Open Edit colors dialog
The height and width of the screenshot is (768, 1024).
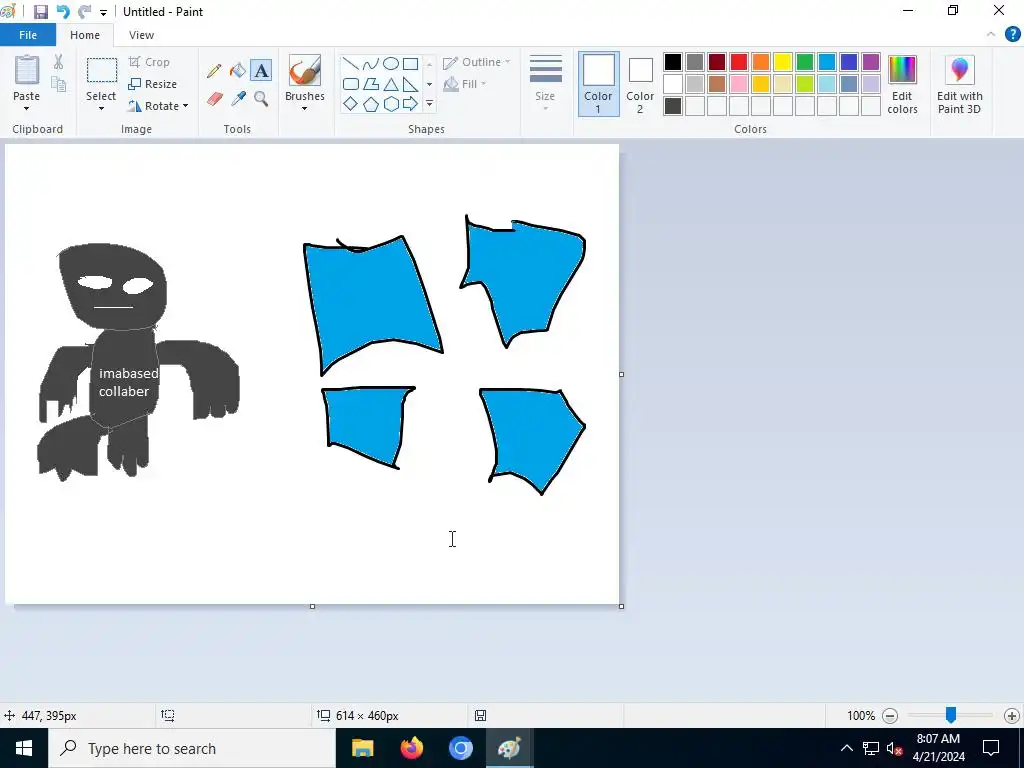902,85
